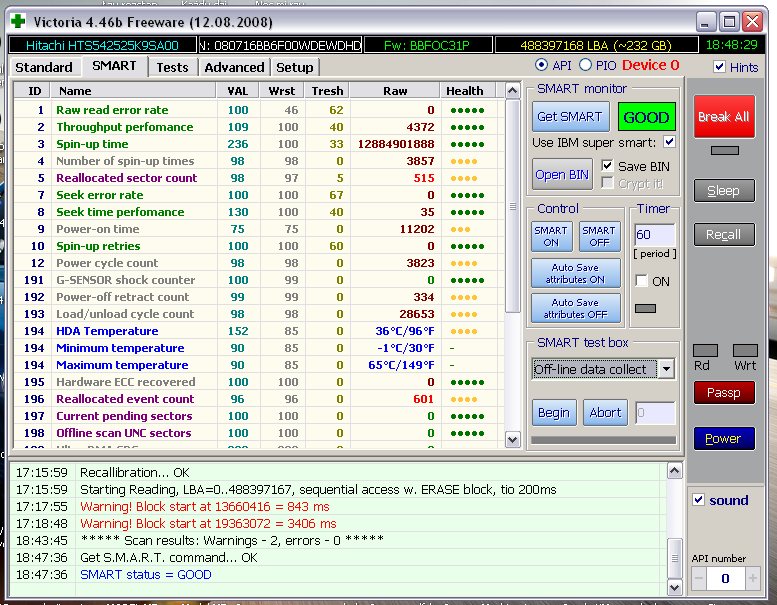Click the green cross Victoria app icon

[x=18, y=21]
